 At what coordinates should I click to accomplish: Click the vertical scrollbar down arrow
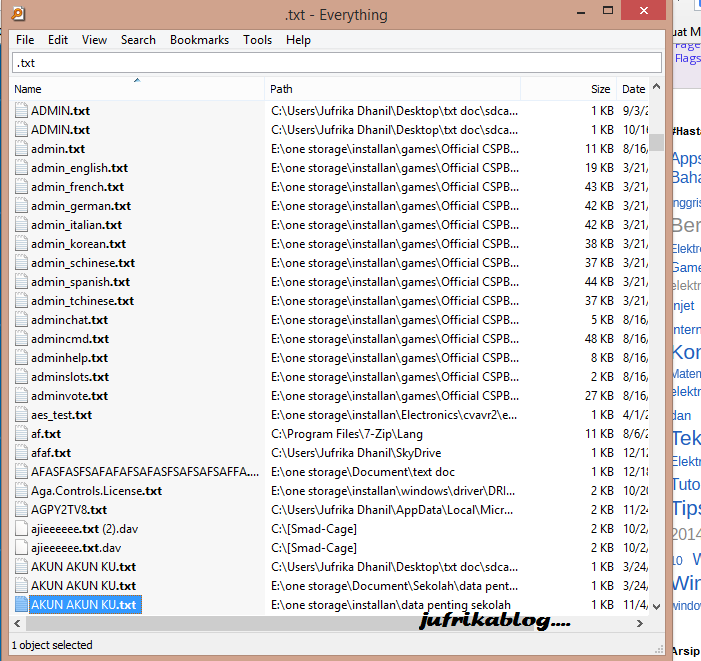(656, 606)
